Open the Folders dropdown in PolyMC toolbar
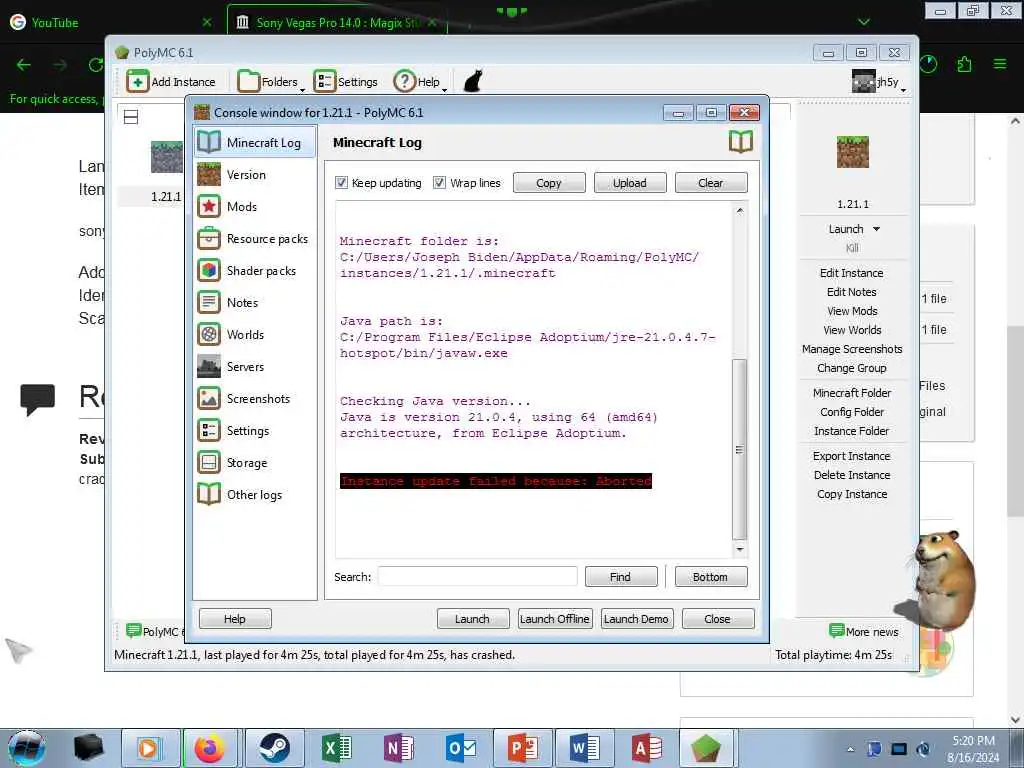The width and height of the screenshot is (1024, 768). coord(270,82)
